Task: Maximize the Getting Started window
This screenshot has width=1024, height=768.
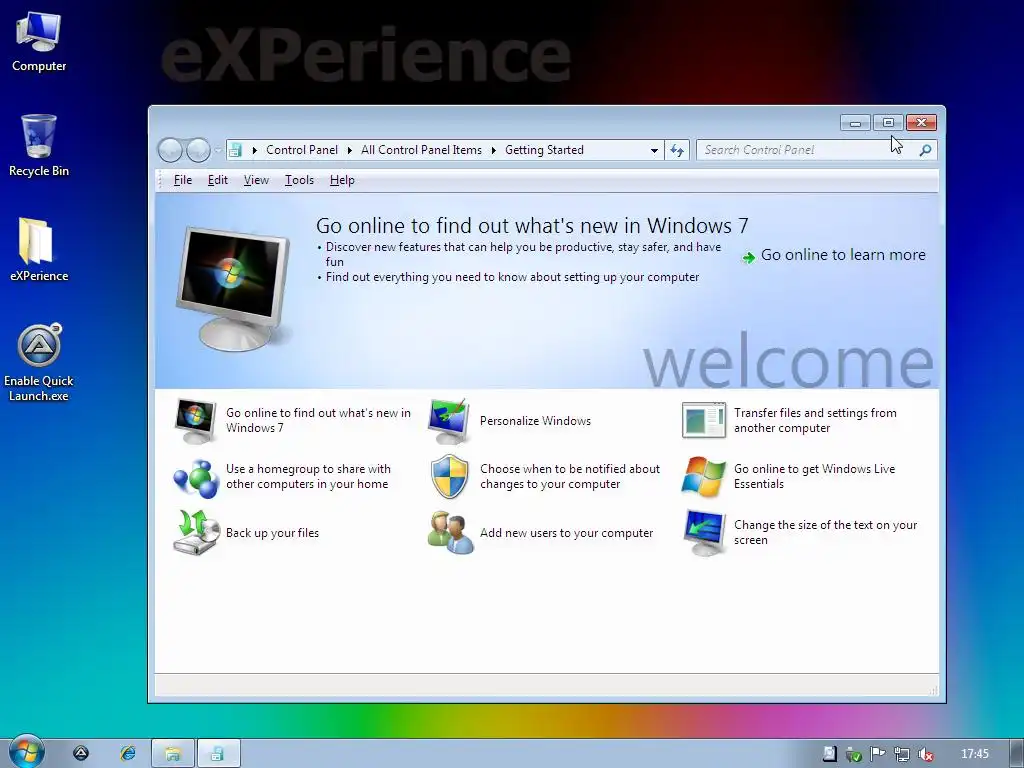Action: pos(888,122)
